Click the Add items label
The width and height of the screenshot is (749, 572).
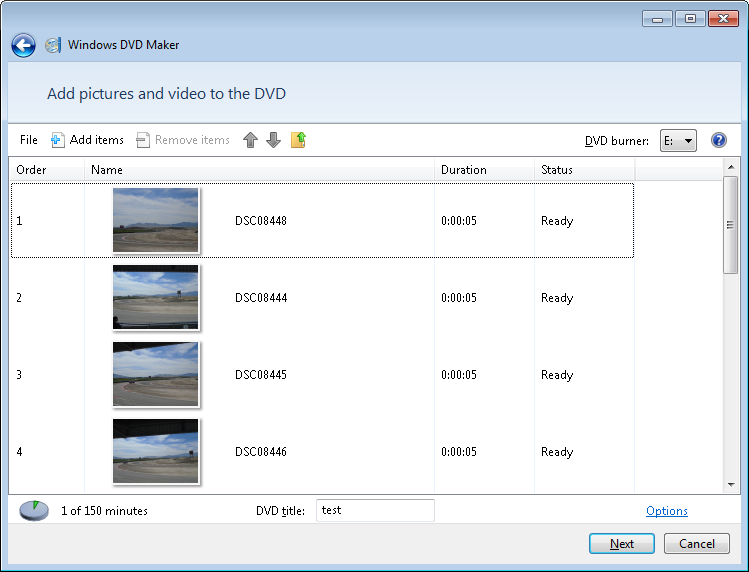(x=96, y=140)
